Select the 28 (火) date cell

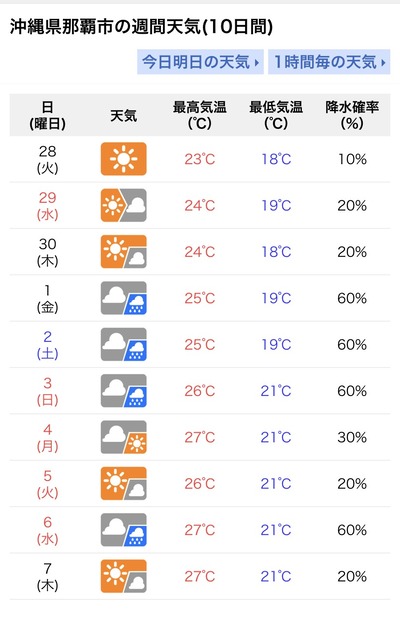pyautogui.click(x=47, y=159)
